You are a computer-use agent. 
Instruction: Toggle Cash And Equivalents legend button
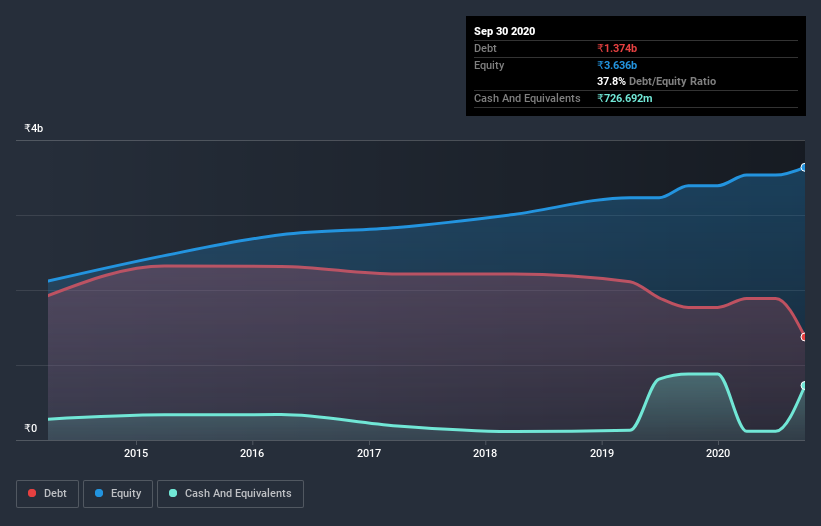(230, 494)
